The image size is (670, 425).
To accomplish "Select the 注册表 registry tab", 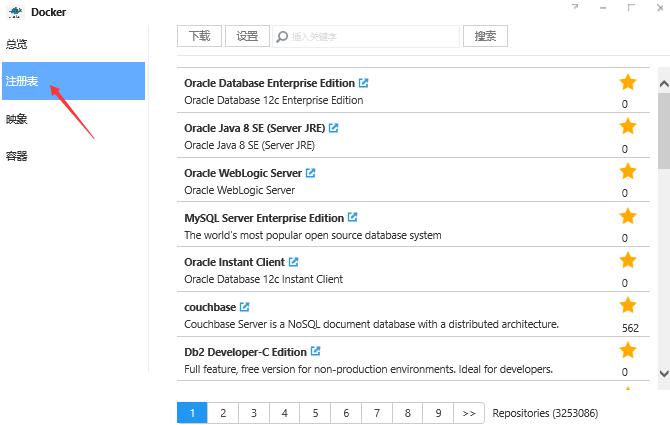I will click(73, 81).
